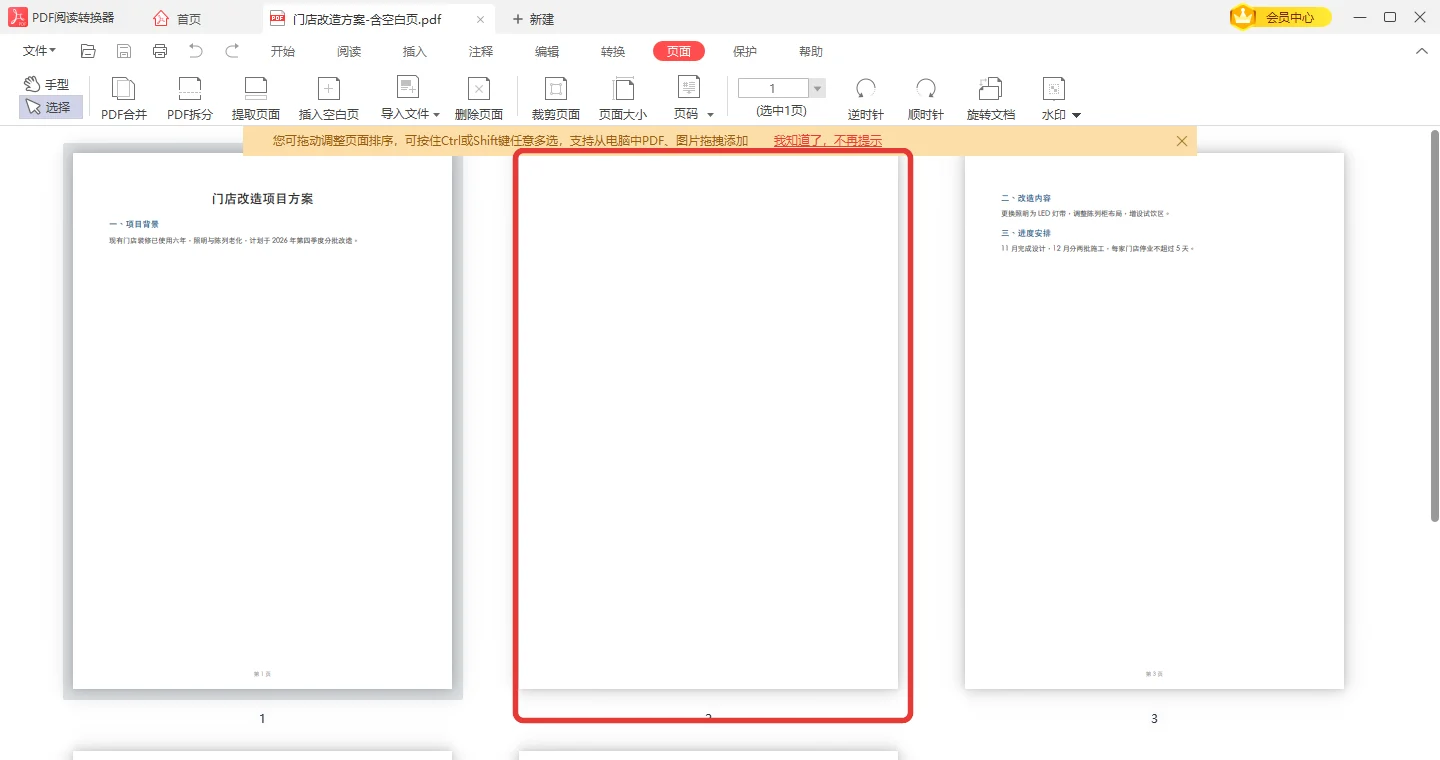Viewport: 1440px width, 760px height.
Task: Open the 页面大小 page size tool
Action: coord(623,99)
